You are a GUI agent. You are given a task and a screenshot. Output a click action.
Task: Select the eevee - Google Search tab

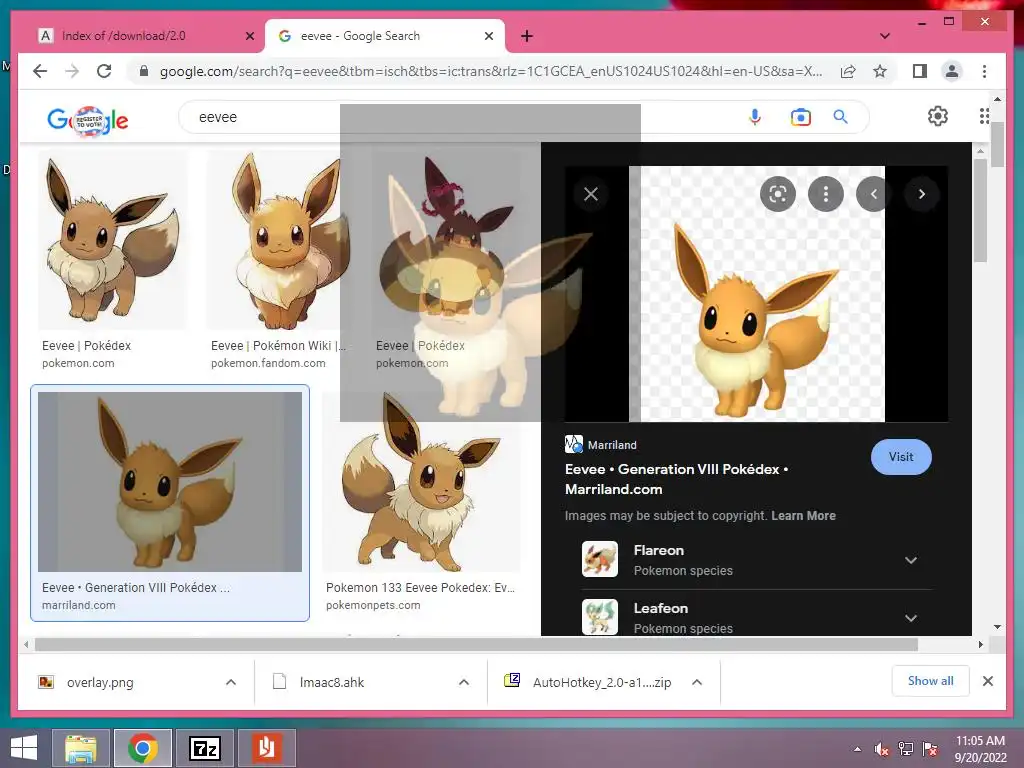360,36
